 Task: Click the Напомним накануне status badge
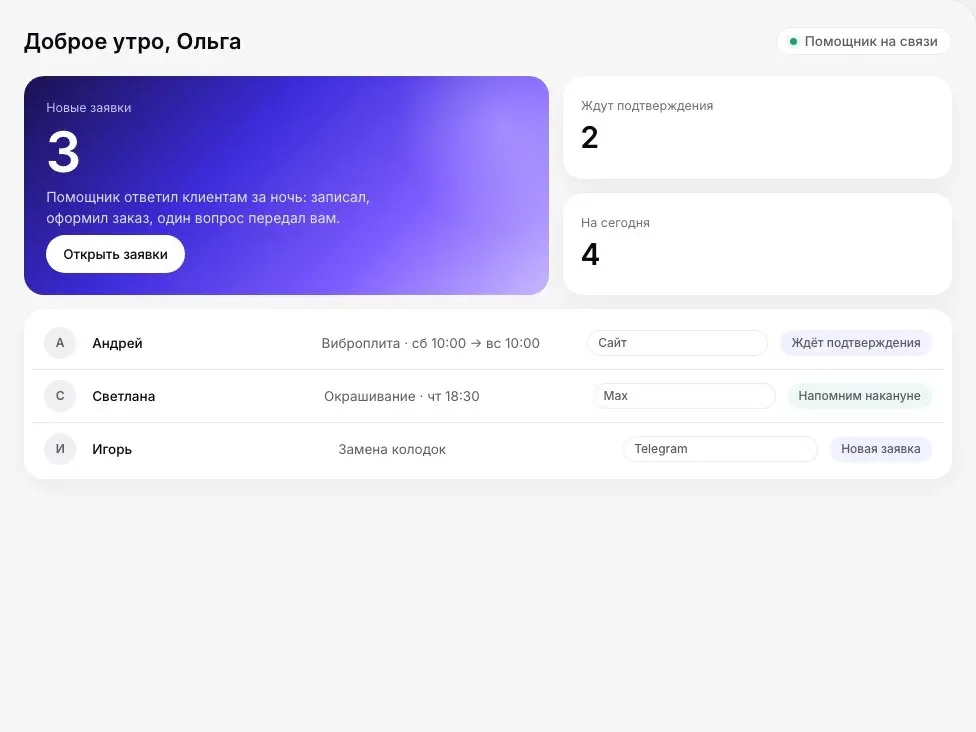[x=860, y=396]
